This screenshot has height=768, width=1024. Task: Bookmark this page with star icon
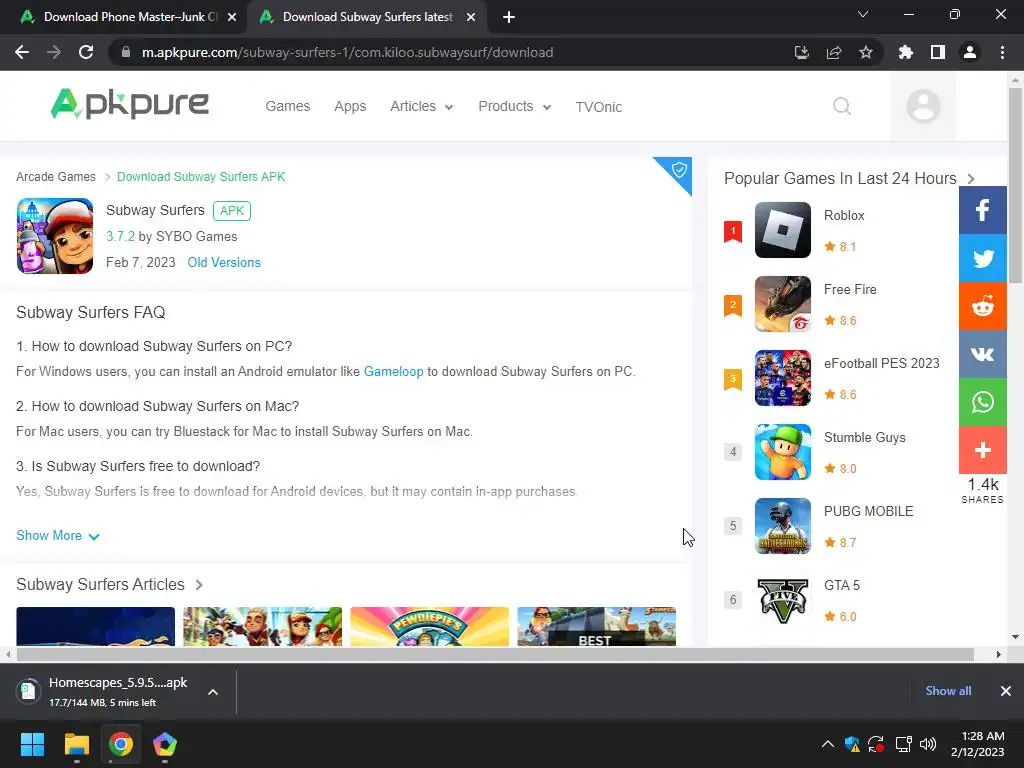tap(866, 52)
